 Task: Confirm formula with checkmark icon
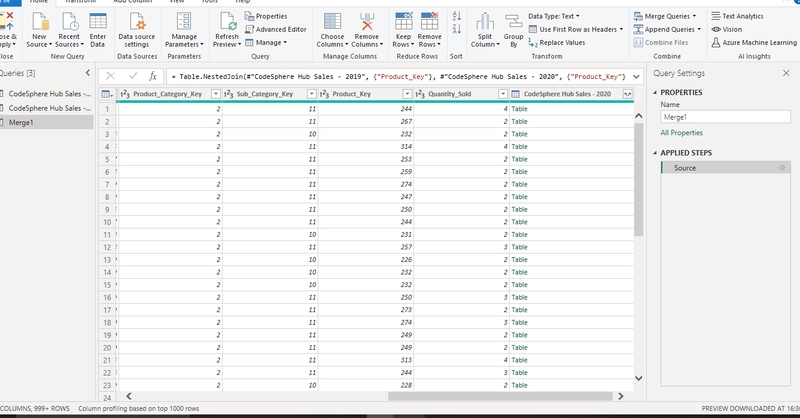[x=133, y=77]
